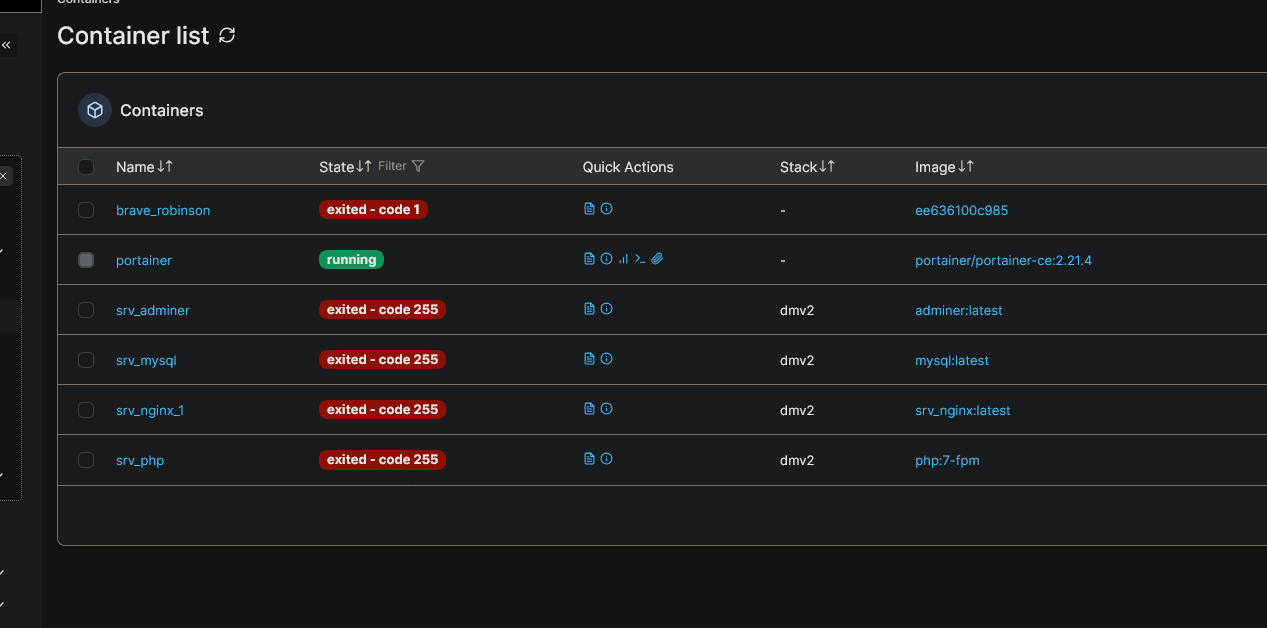Click attach icon for portainer container
The width and height of the screenshot is (1267, 628).
[657, 259]
